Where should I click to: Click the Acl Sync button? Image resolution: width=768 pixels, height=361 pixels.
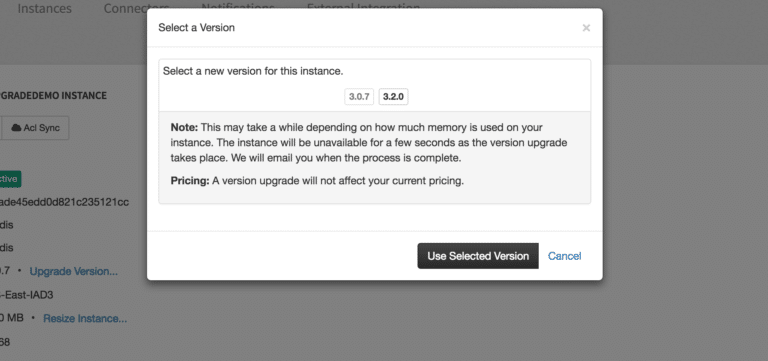coord(36,128)
